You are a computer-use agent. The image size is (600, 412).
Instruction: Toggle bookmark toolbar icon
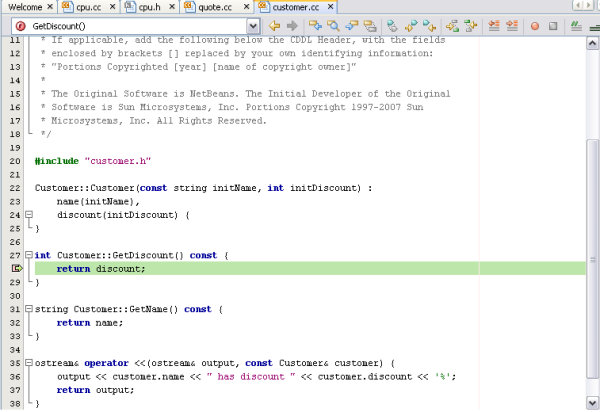(x=392, y=26)
